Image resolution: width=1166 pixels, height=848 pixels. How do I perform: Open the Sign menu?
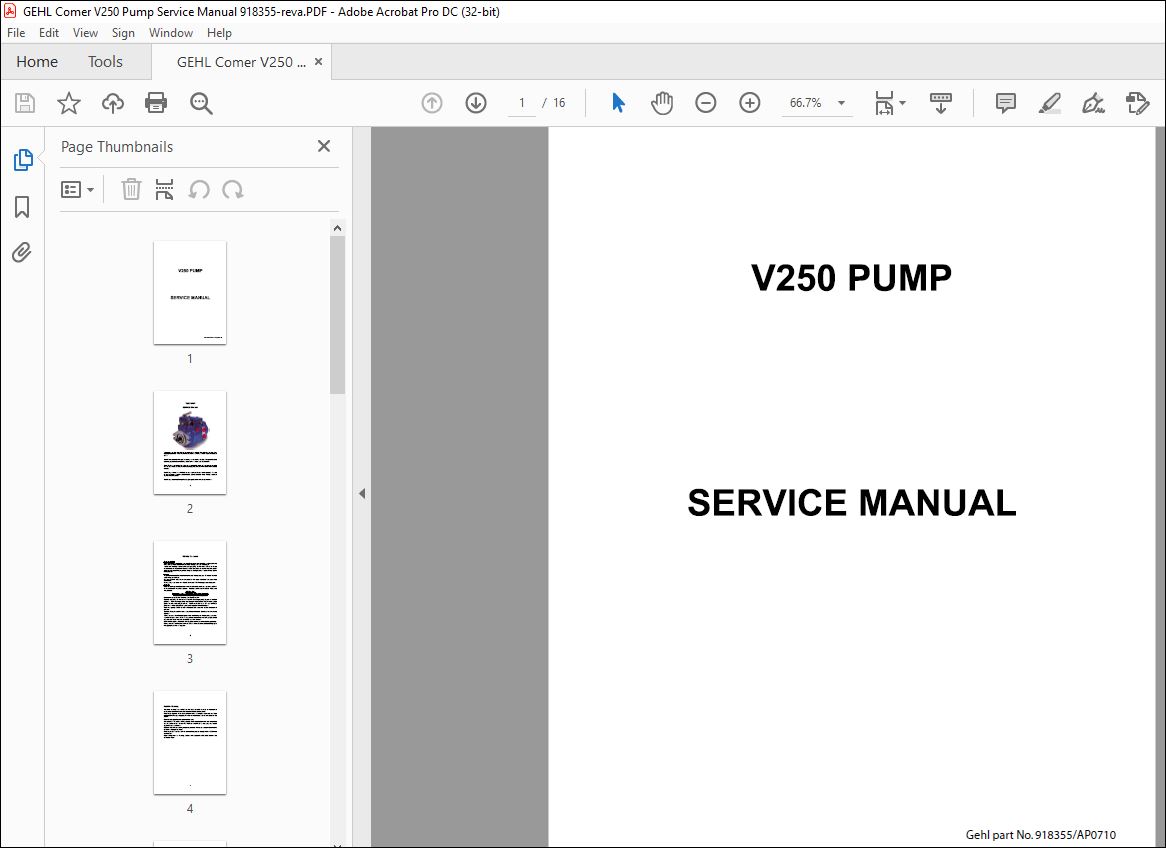point(123,33)
